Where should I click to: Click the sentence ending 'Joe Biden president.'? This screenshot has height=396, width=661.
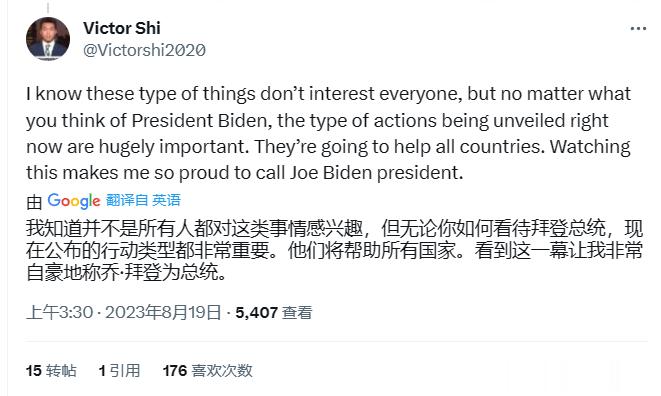[x=245, y=173]
